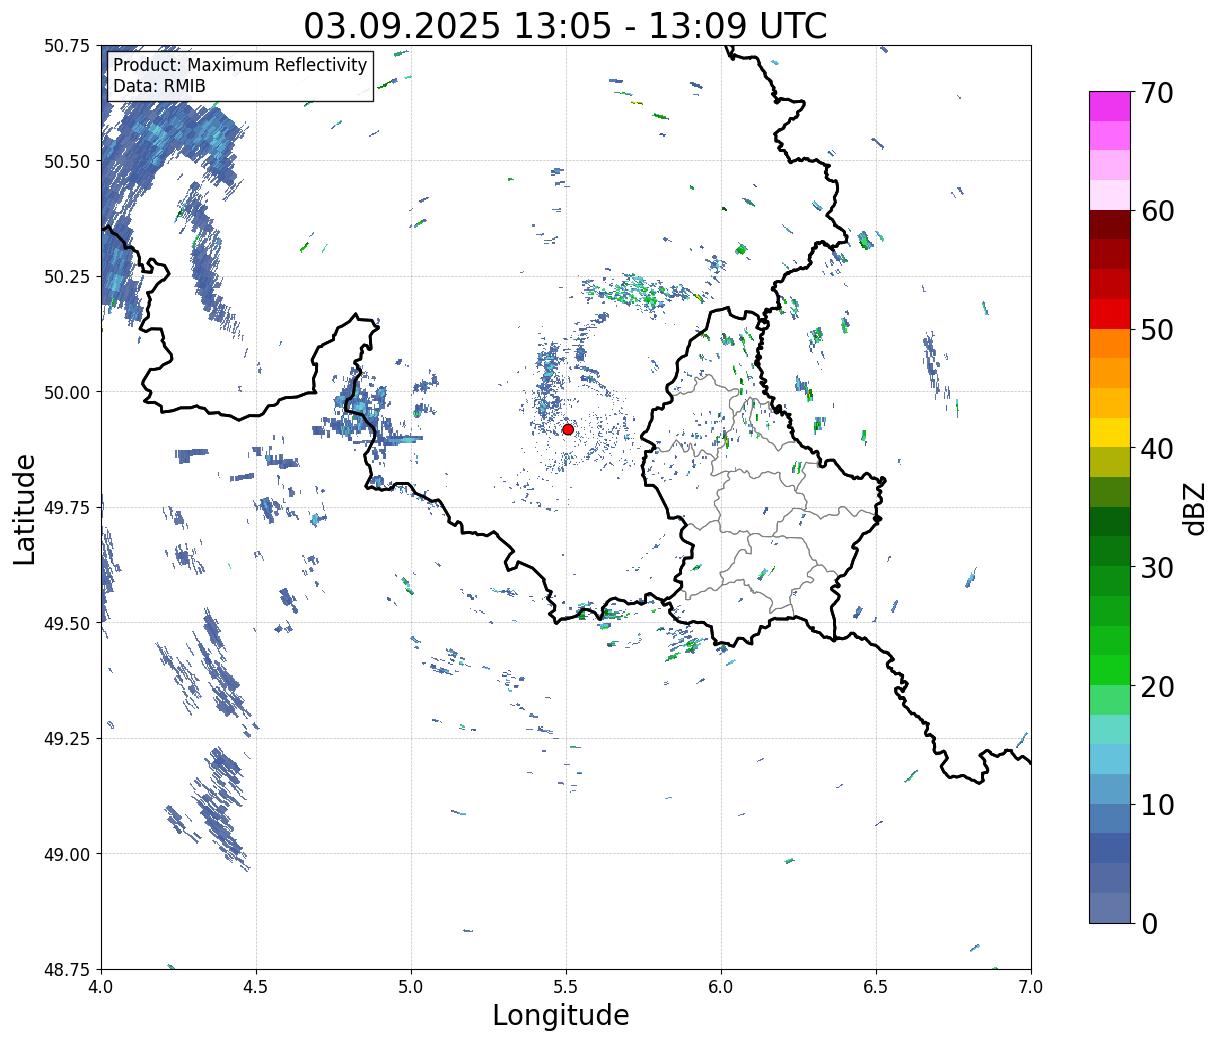Viewport: 1219px width, 1040px height.
Task: Click the longitude tick label '4.5'
Action: click(x=256, y=986)
